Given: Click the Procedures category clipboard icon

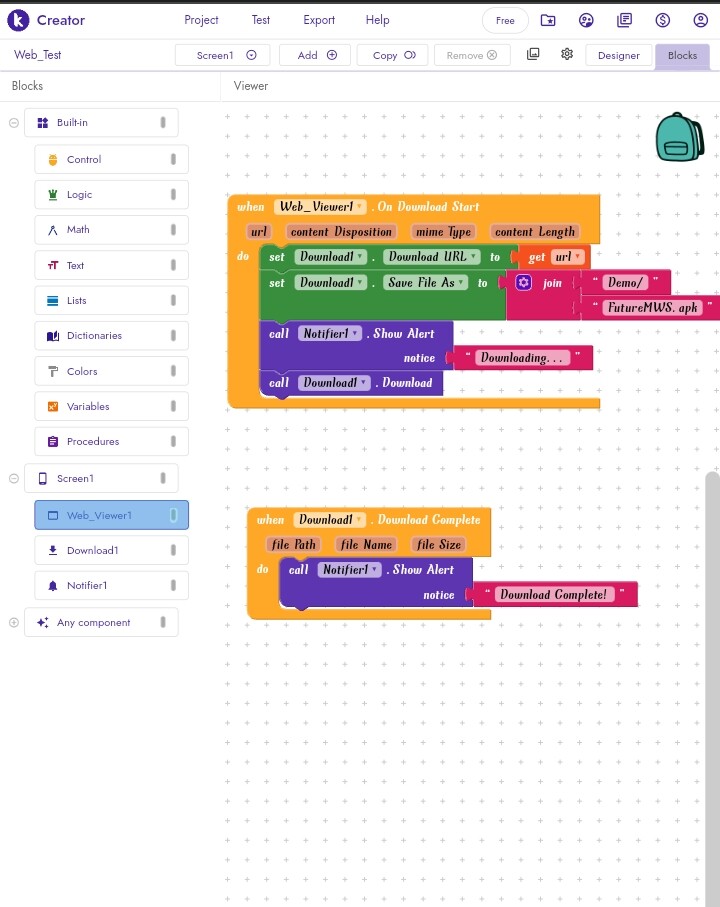Looking at the screenshot, I should coord(53,442).
